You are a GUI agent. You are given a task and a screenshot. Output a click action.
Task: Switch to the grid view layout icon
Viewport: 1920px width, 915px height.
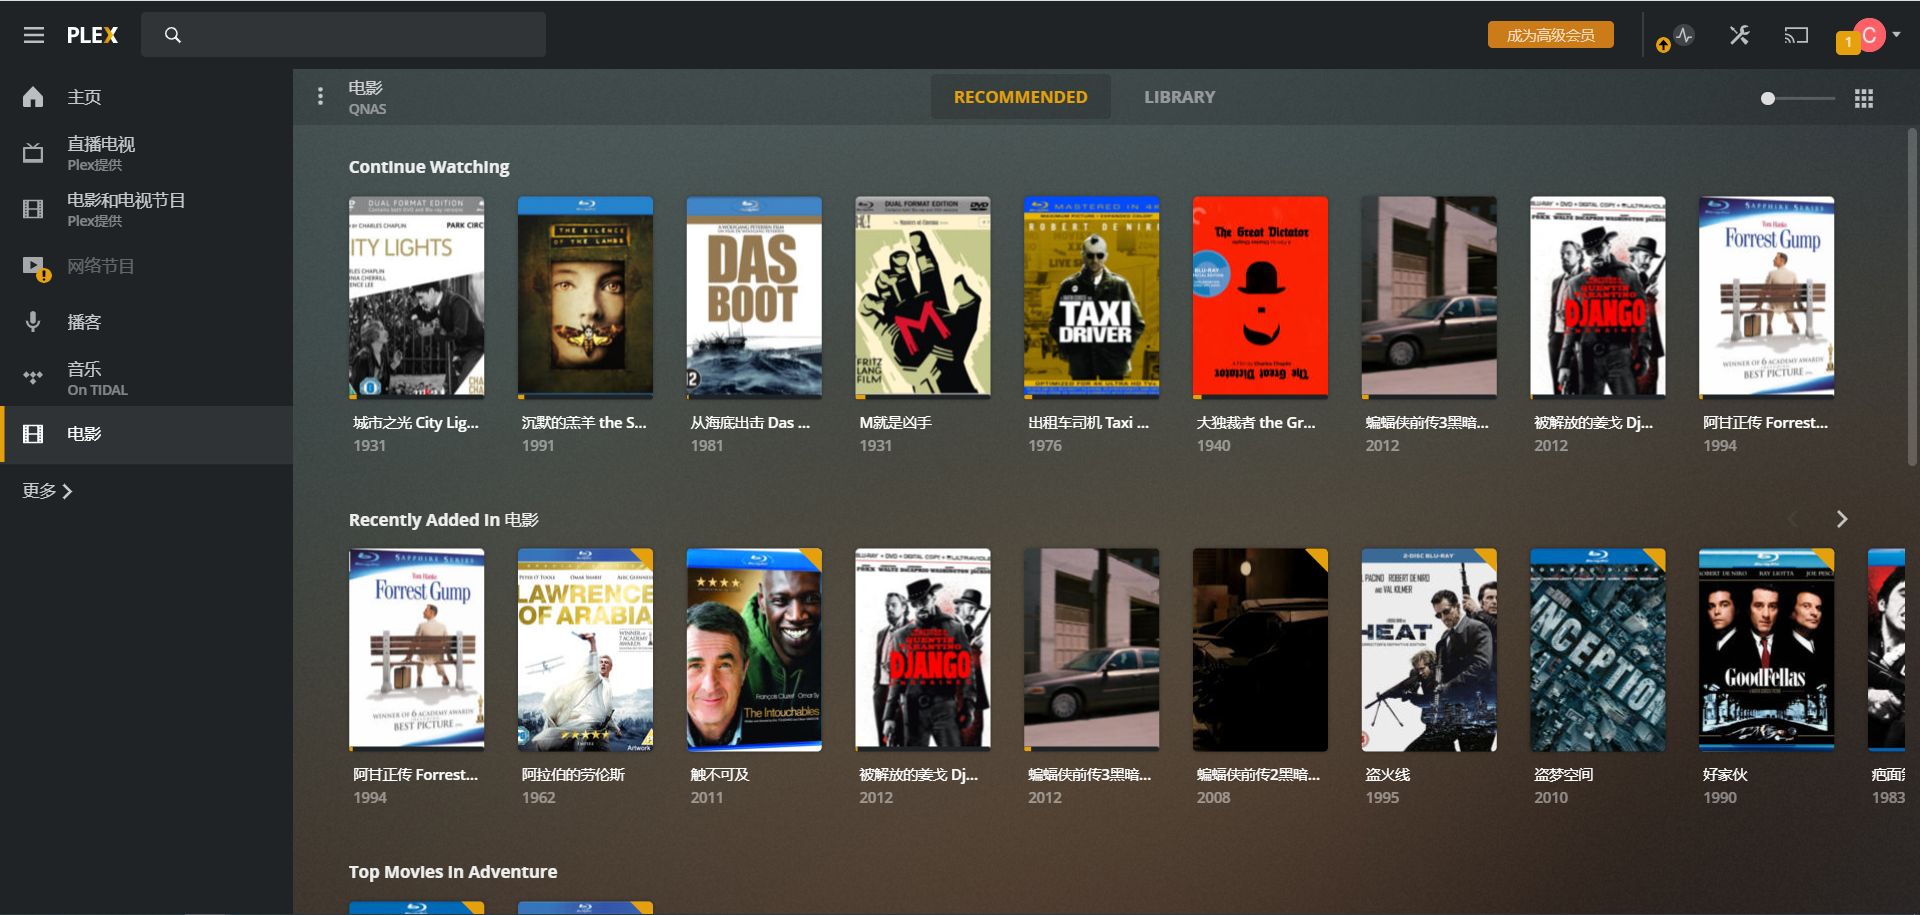tap(1864, 98)
